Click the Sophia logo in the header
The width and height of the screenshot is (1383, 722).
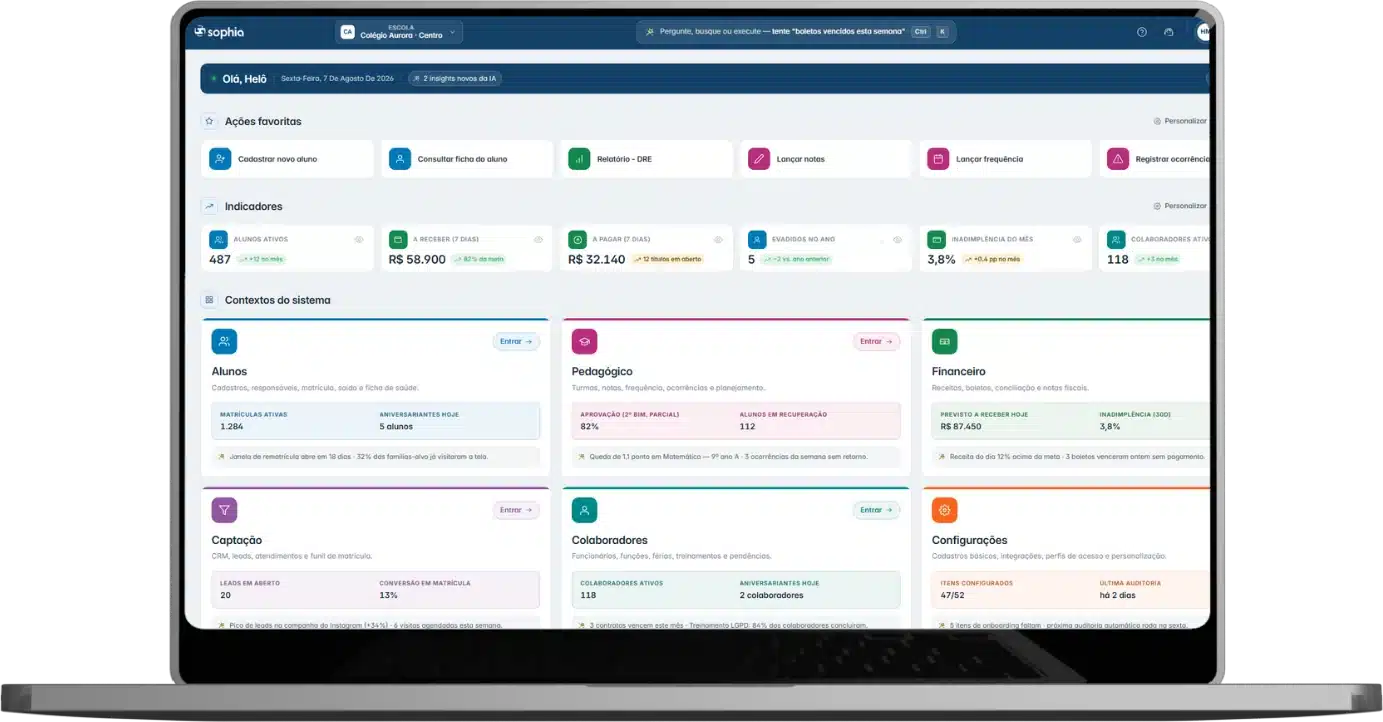[x=219, y=32]
